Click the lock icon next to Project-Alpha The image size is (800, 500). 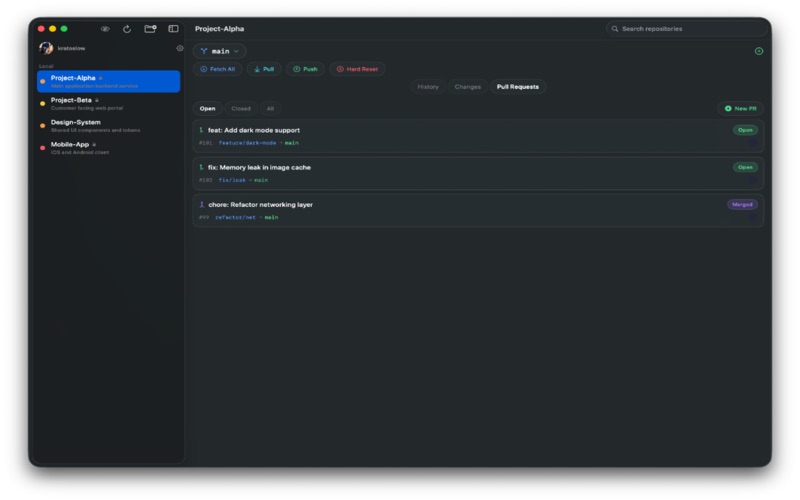click(101, 78)
